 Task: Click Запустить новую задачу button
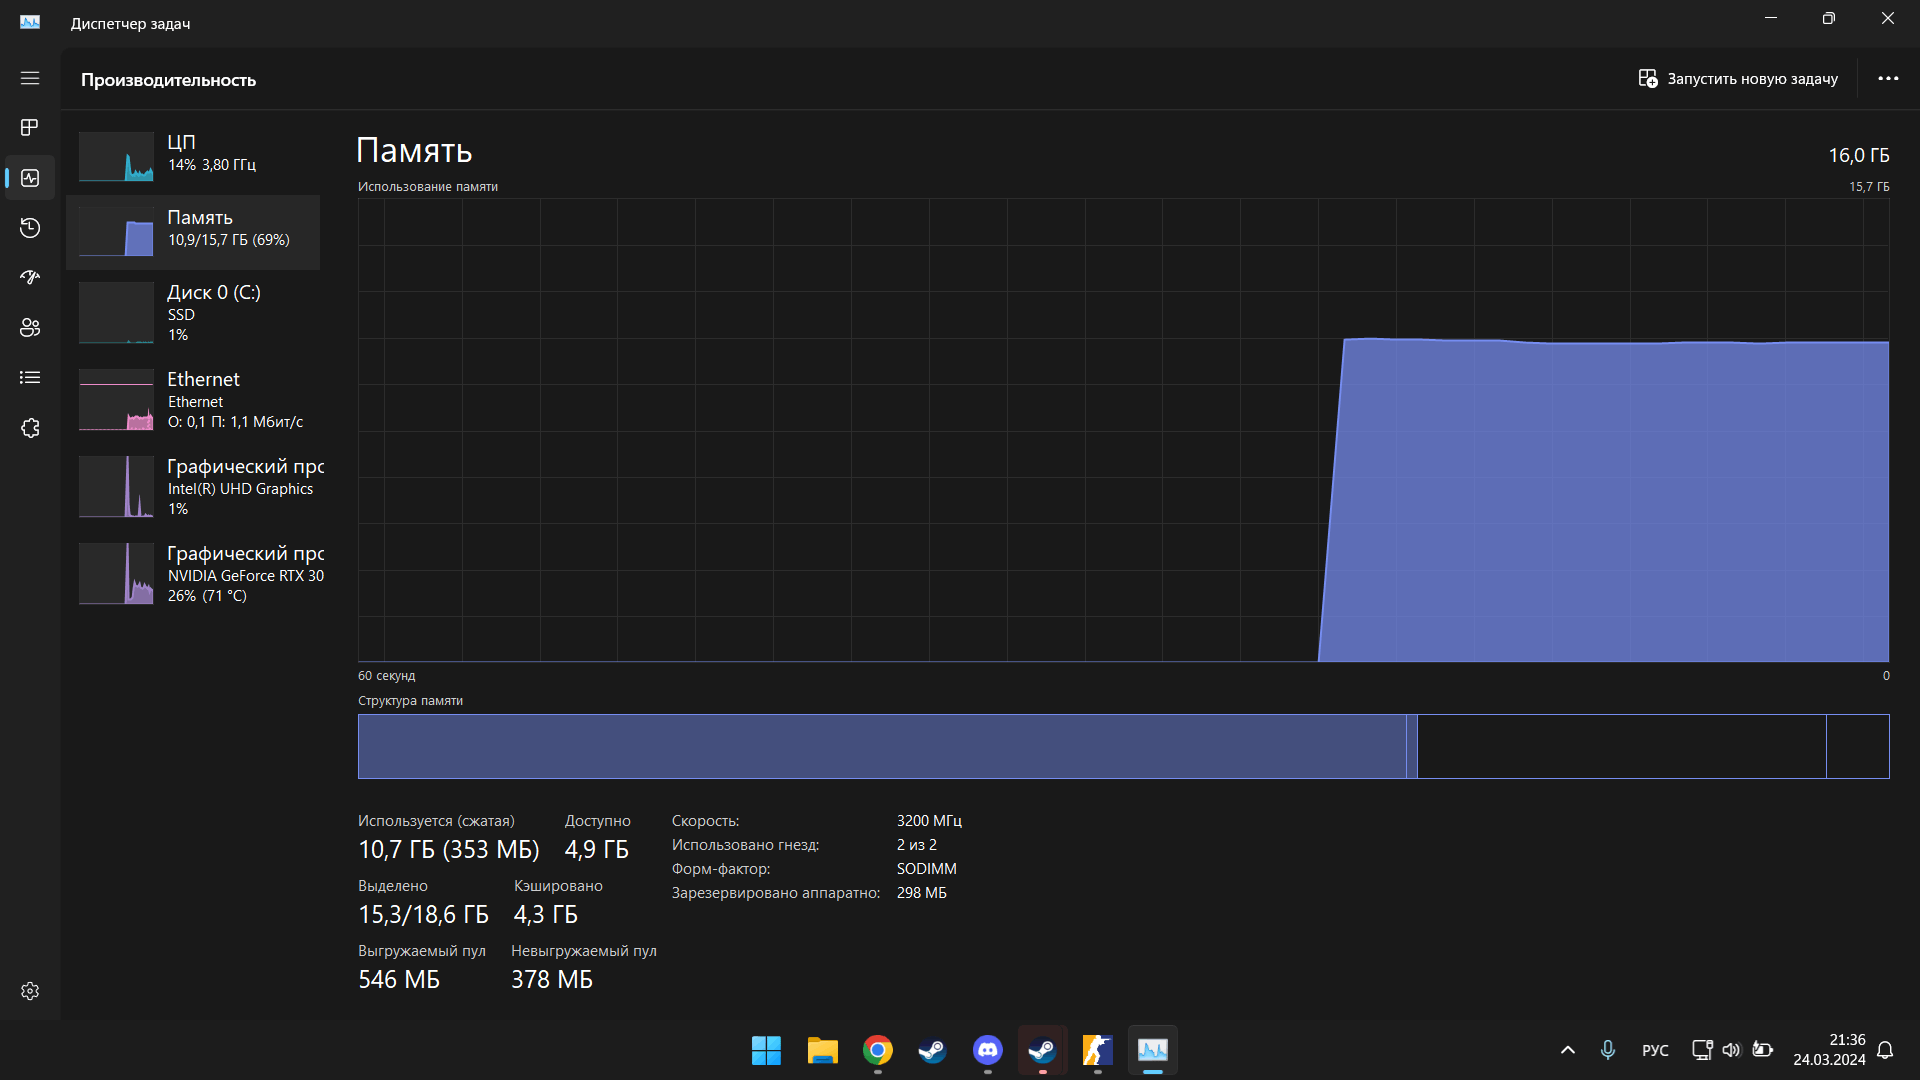[x=1737, y=79]
